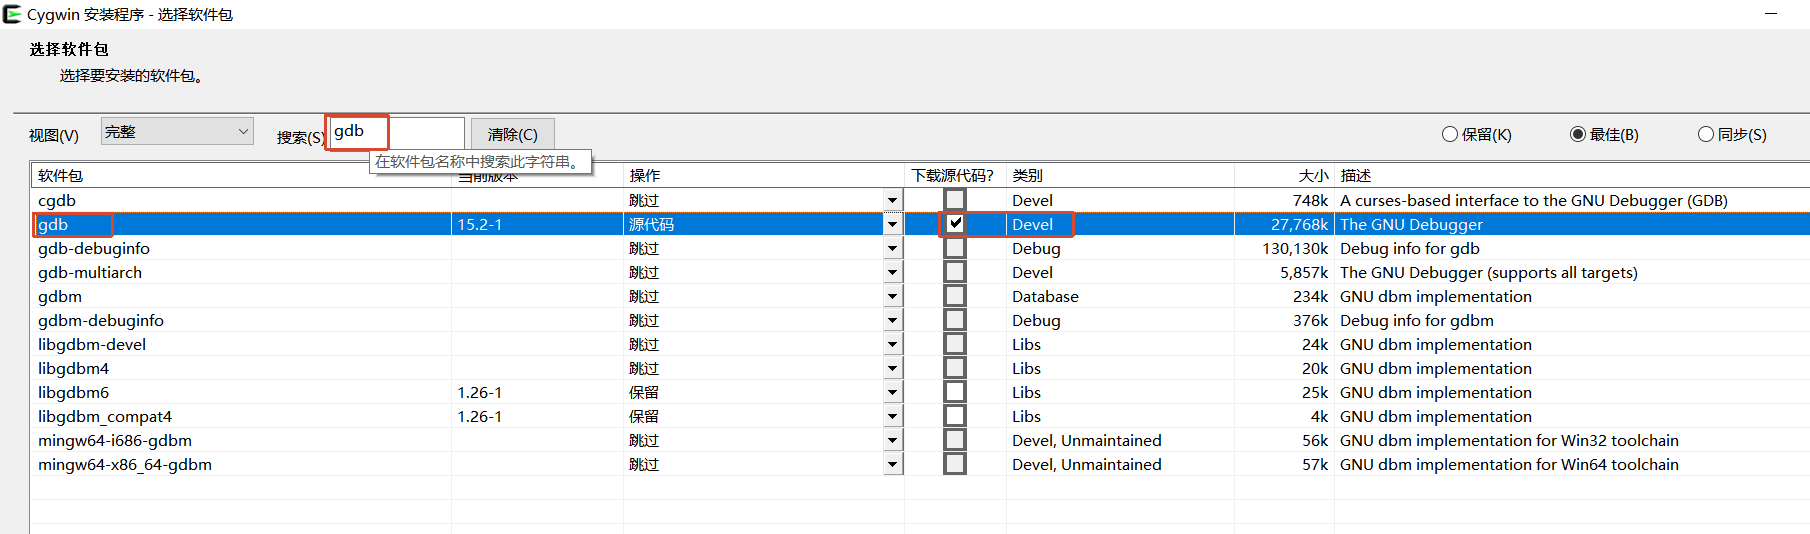Open action dropdown for mingw64-x86_64-gdbm
Viewport: 1810px width, 534px height.
pyautogui.click(x=892, y=464)
